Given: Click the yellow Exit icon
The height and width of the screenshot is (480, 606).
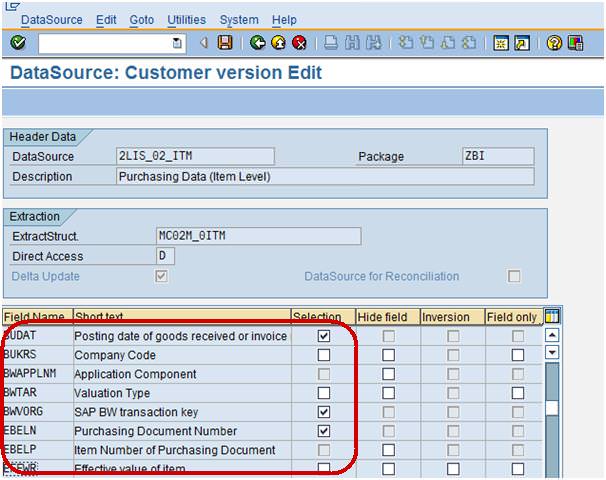Looking at the screenshot, I should click(x=277, y=43).
